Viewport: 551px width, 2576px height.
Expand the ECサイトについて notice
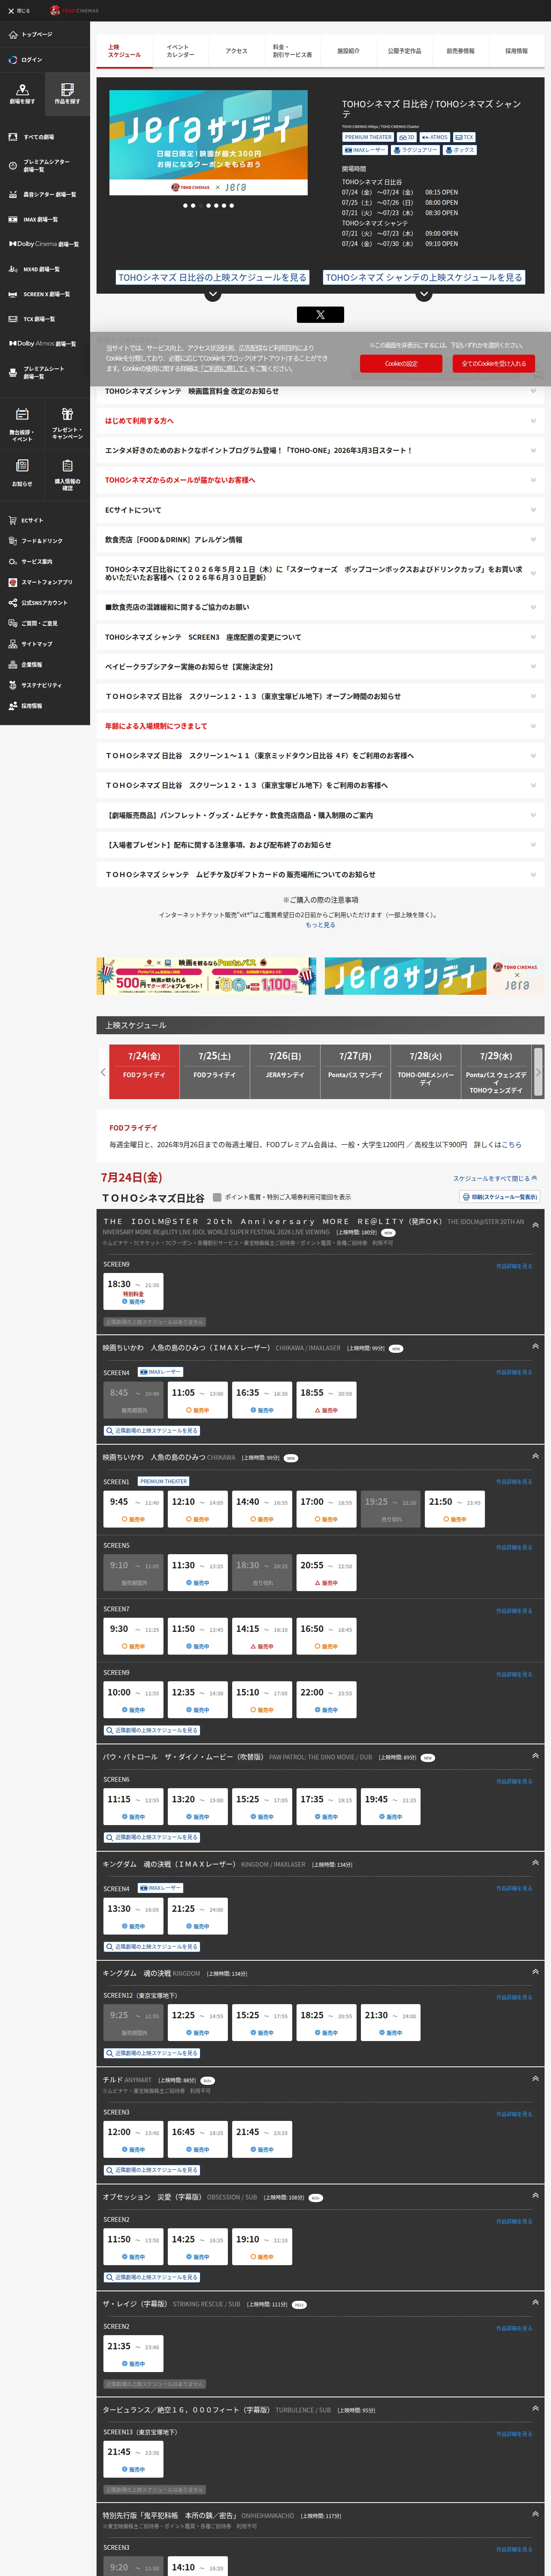[320, 510]
